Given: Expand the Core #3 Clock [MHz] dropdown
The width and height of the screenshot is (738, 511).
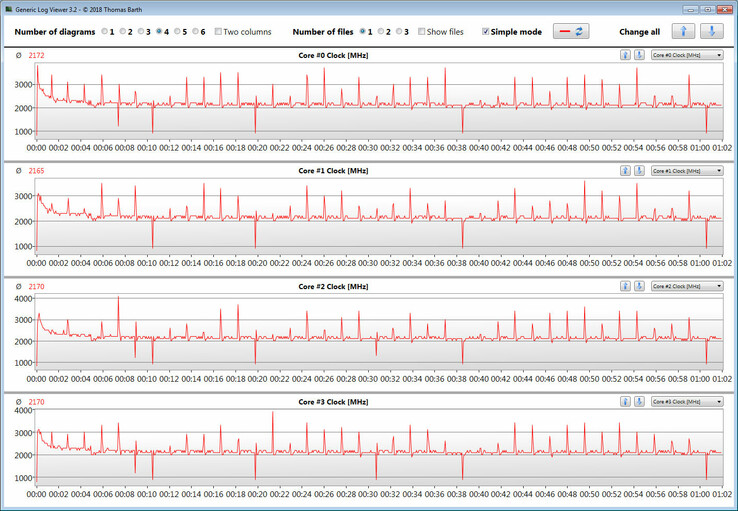Looking at the screenshot, I should coord(686,402).
